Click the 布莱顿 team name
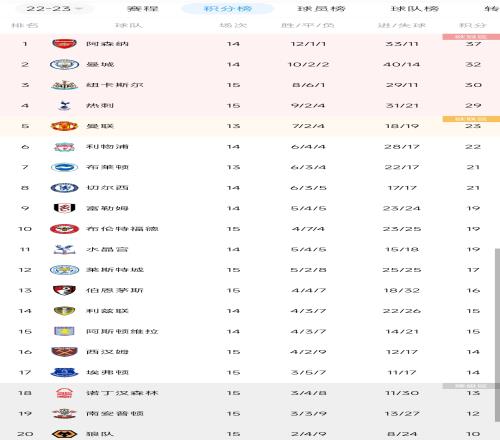This screenshot has width=500, height=440. [x=107, y=167]
